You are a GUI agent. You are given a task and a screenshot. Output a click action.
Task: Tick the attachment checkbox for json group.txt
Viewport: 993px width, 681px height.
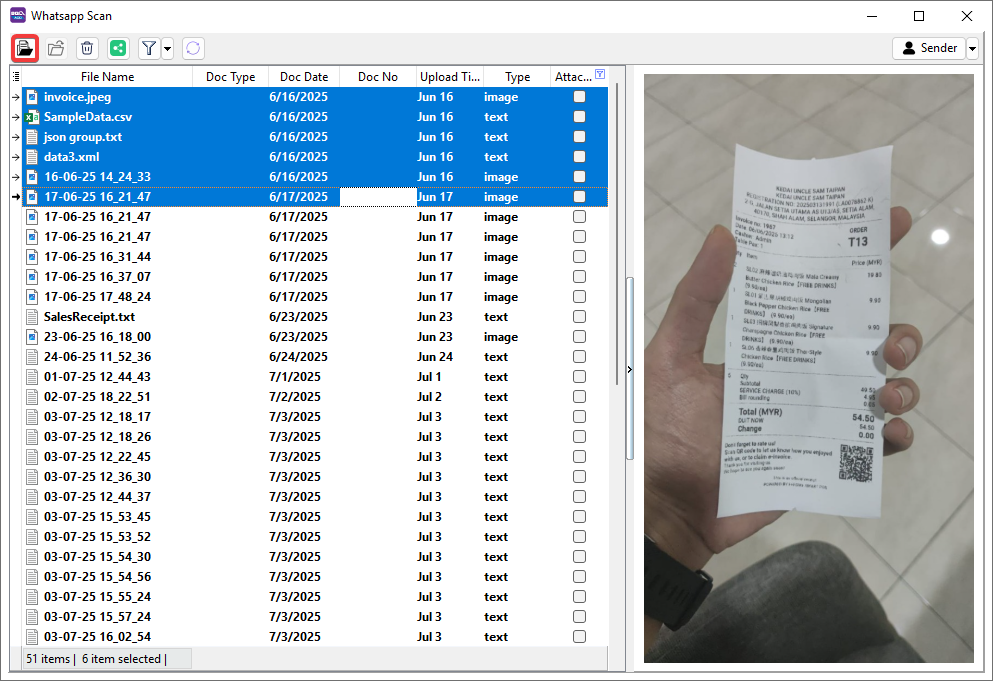click(x=579, y=137)
